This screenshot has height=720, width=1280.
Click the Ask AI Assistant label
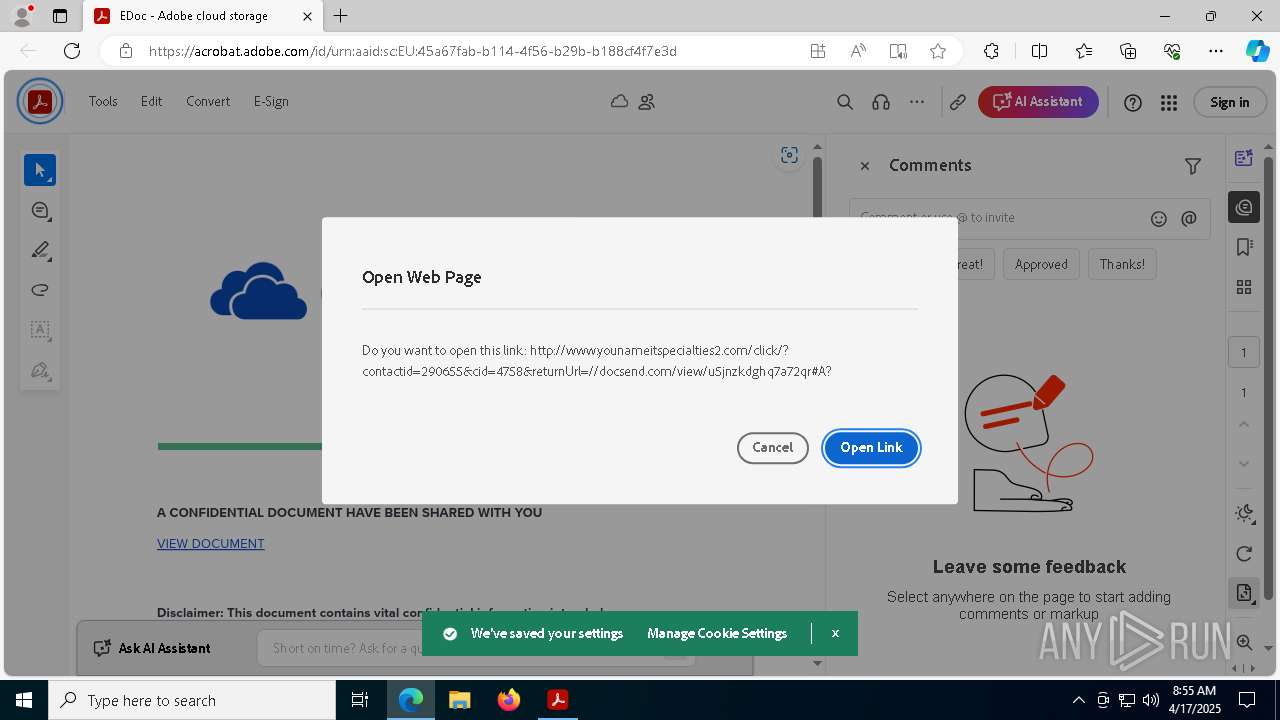point(164,648)
